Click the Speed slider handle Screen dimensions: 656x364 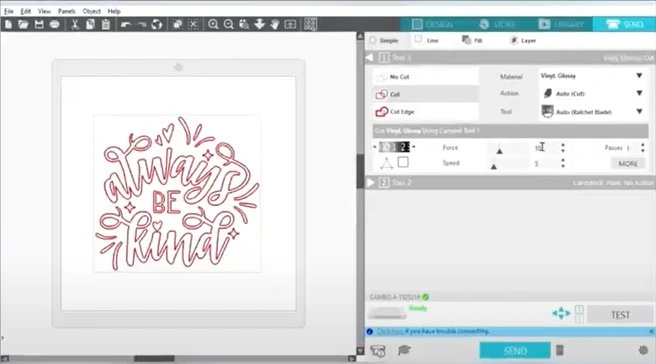click(494, 167)
